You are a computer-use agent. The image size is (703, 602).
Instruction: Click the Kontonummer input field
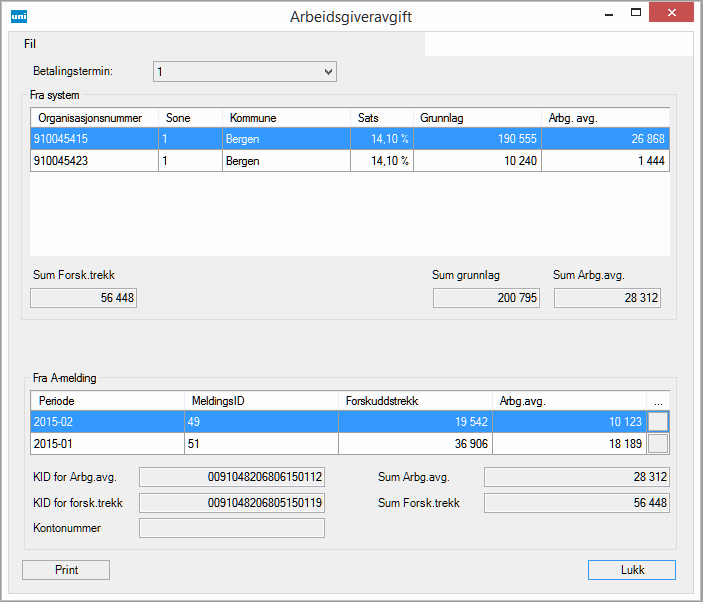tap(232, 528)
